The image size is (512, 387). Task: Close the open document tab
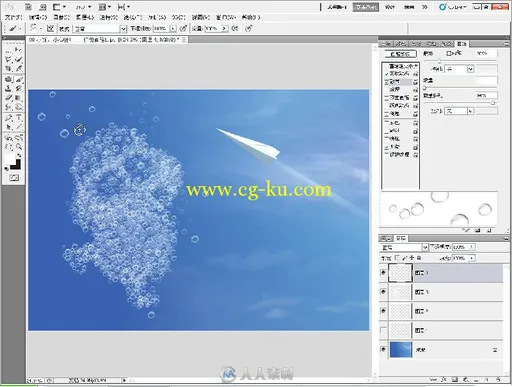coord(184,40)
